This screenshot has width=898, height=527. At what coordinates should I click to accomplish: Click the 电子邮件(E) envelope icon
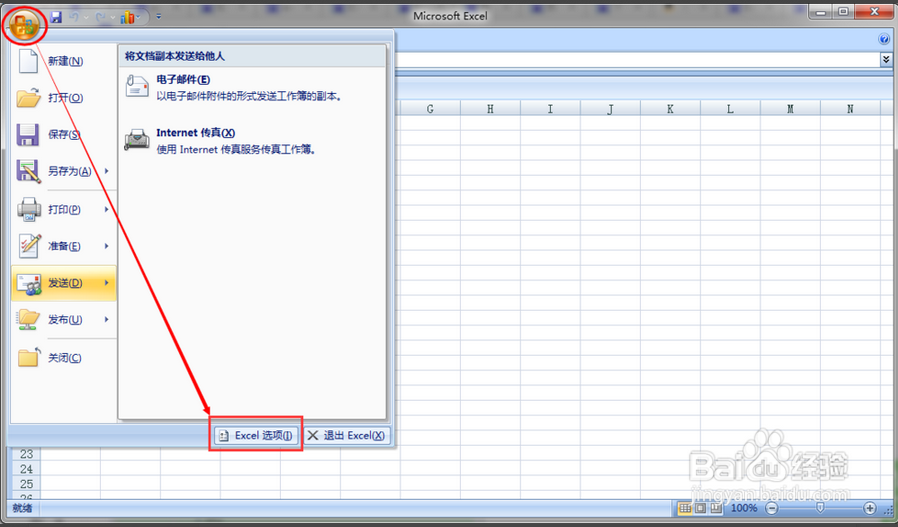(137, 86)
